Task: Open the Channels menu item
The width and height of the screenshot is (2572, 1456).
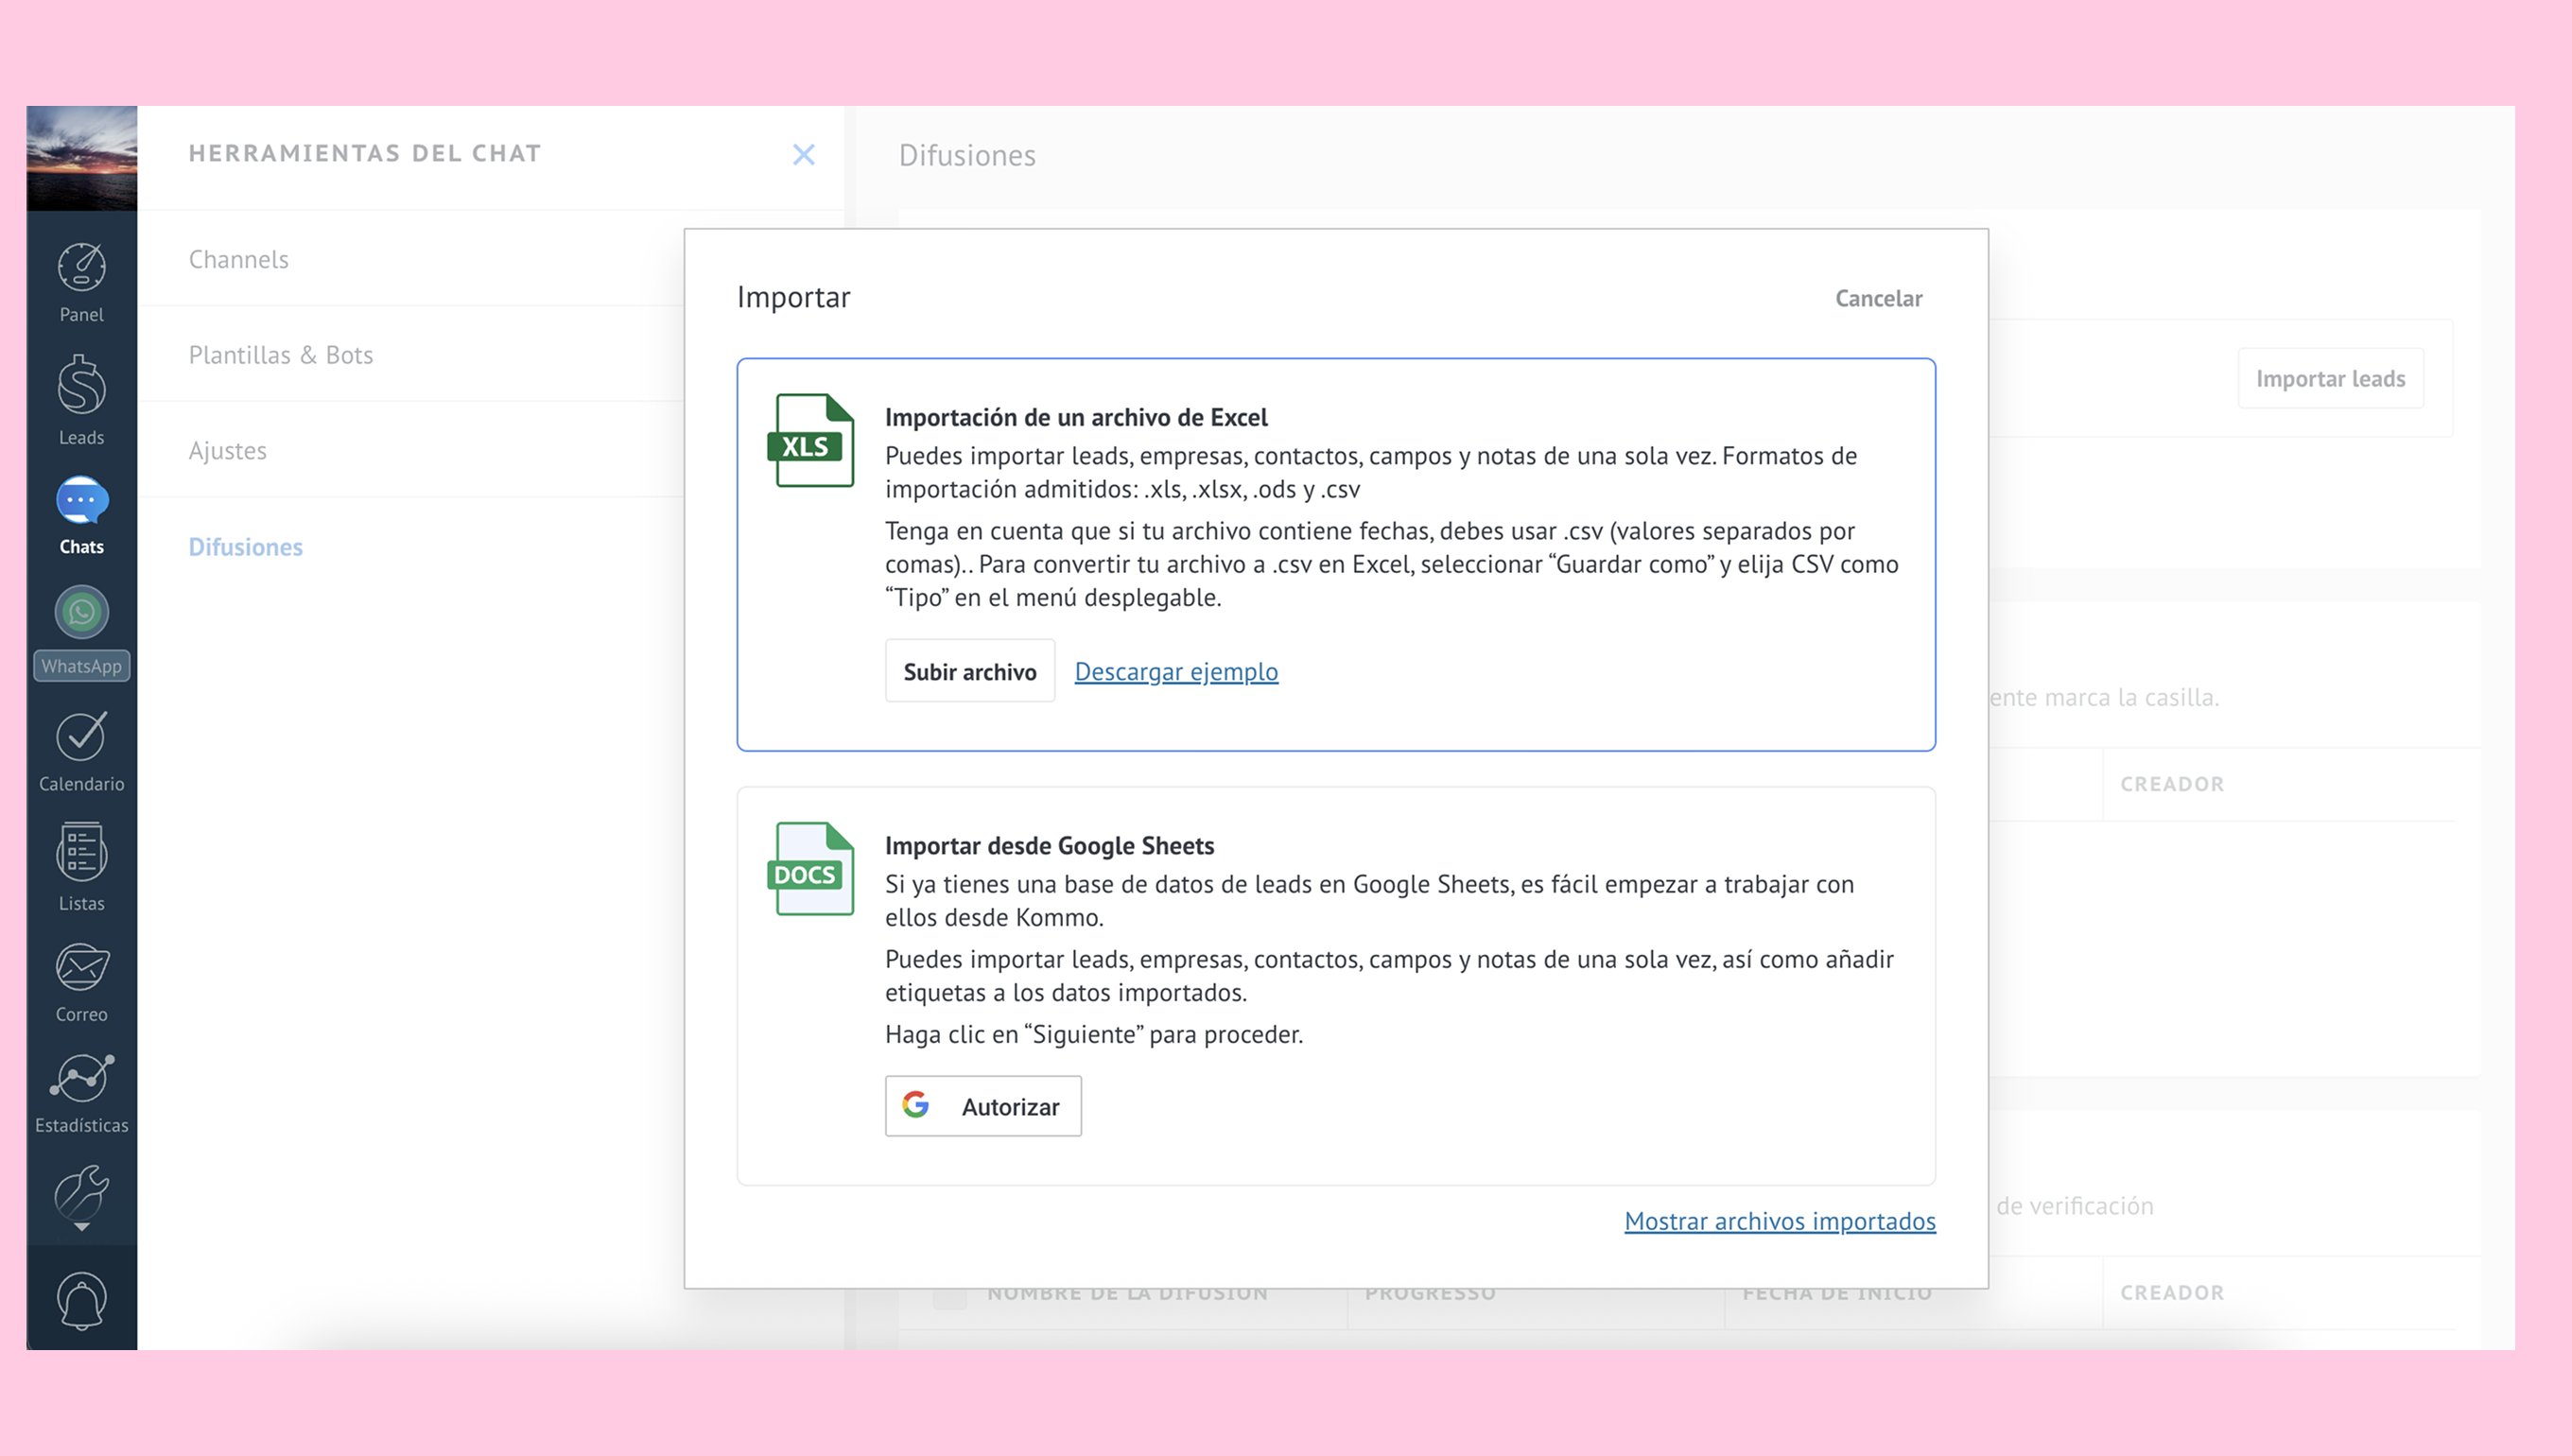Action: pyautogui.click(x=238, y=259)
